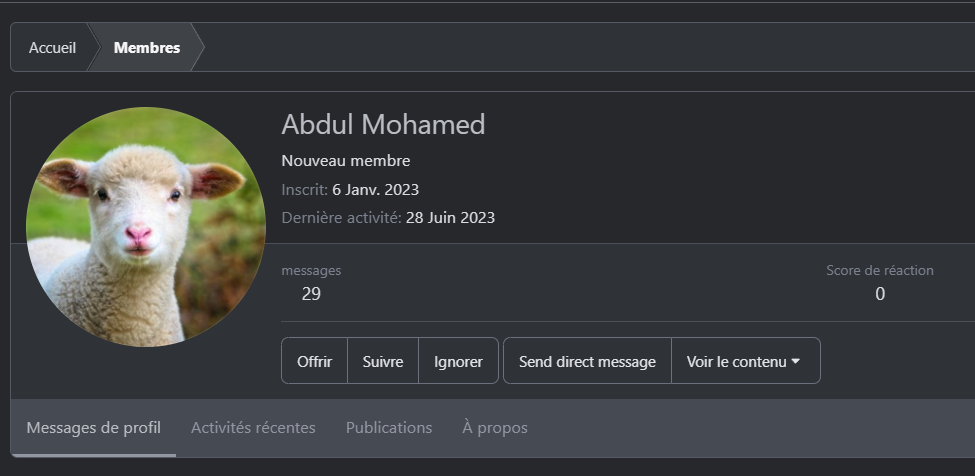The width and height of the screenshot is (975, 476).
Task: Expand the Voir le contenu dropdown
Action: [x=746, y=361]
